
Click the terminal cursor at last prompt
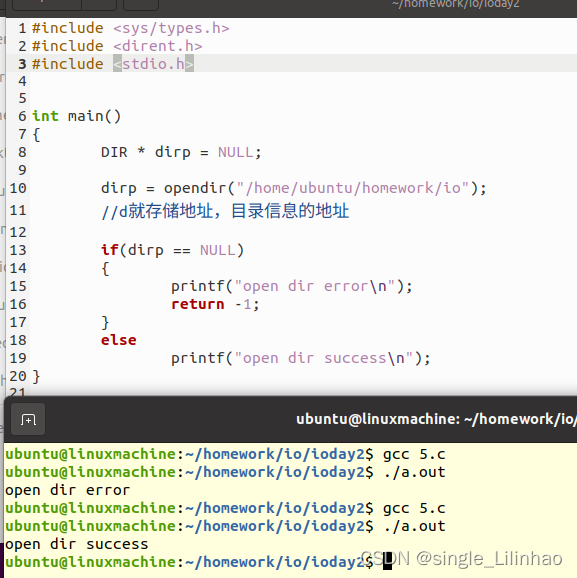[387, 561]
